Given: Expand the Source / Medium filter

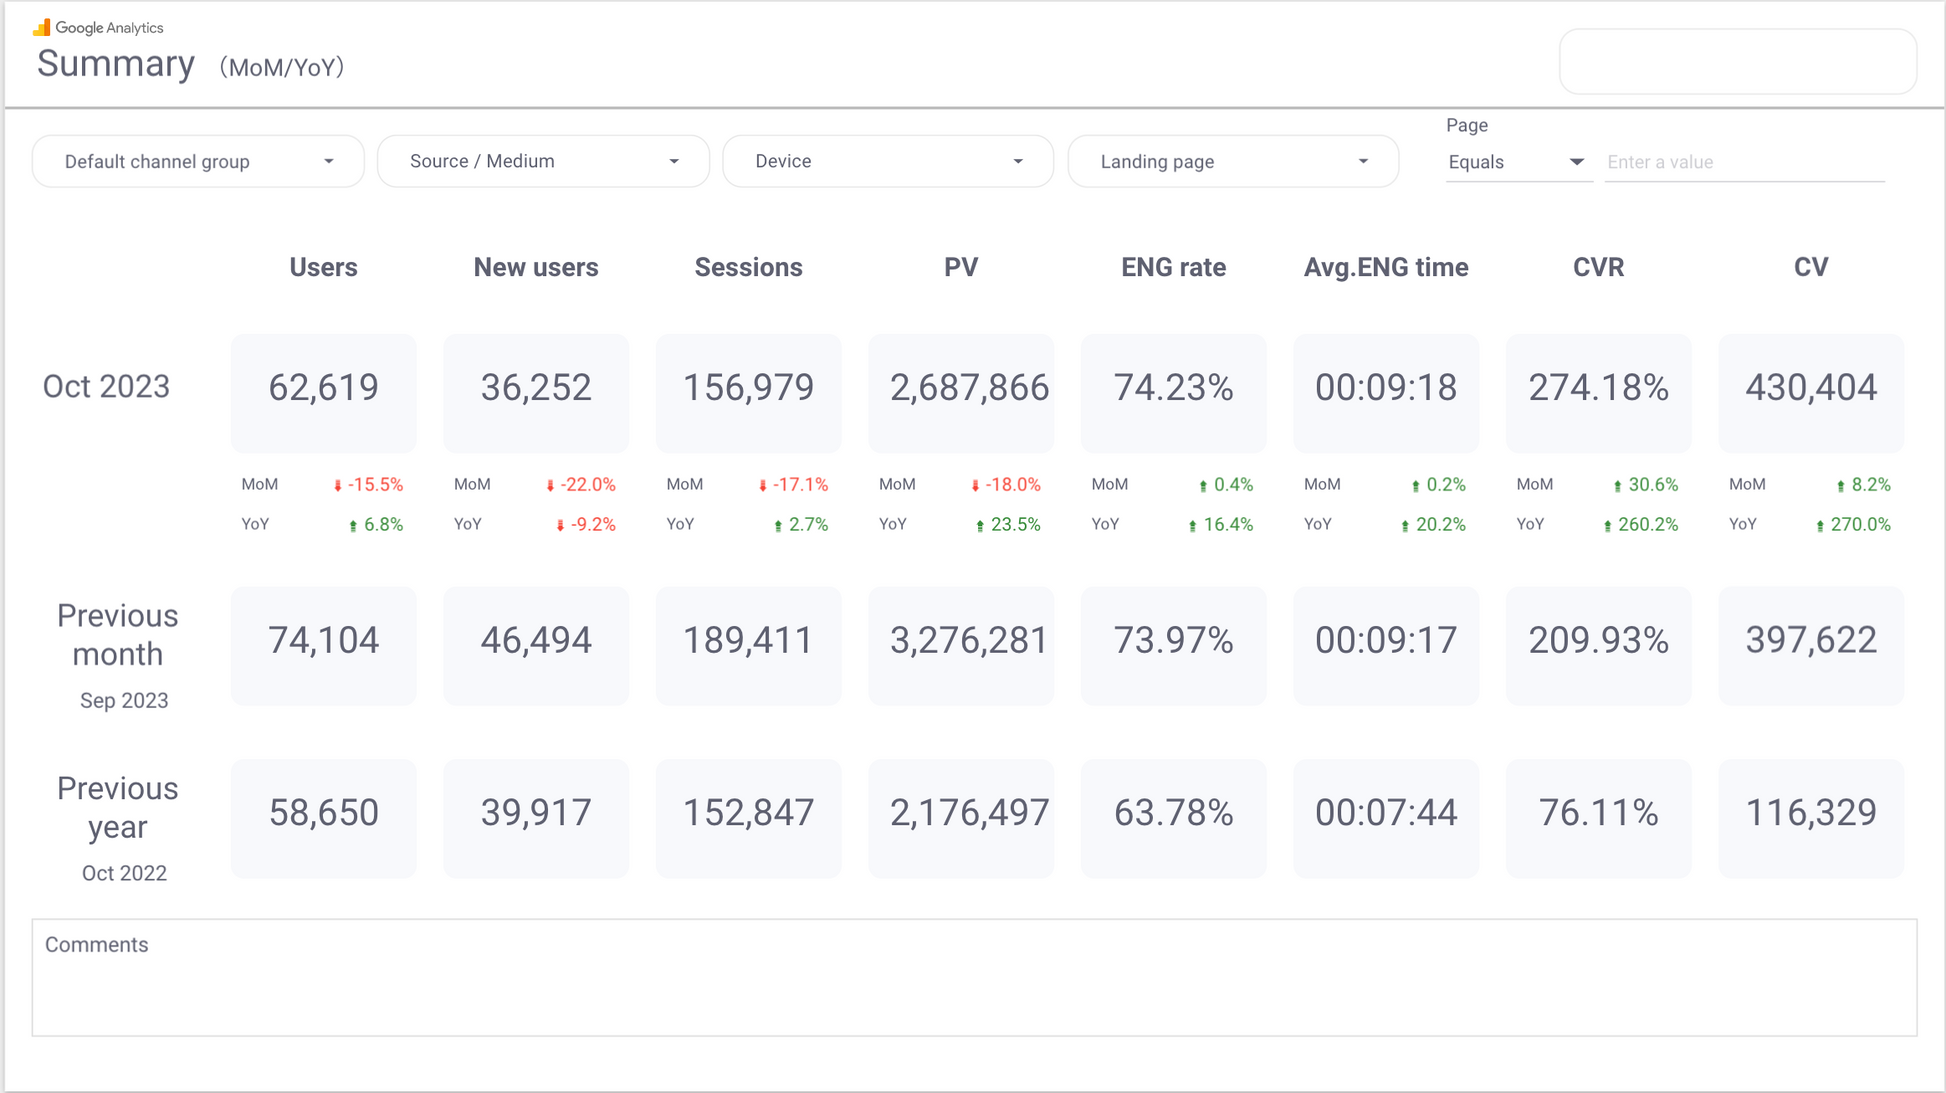Looking at the screenshot, I should click(543, 162).
